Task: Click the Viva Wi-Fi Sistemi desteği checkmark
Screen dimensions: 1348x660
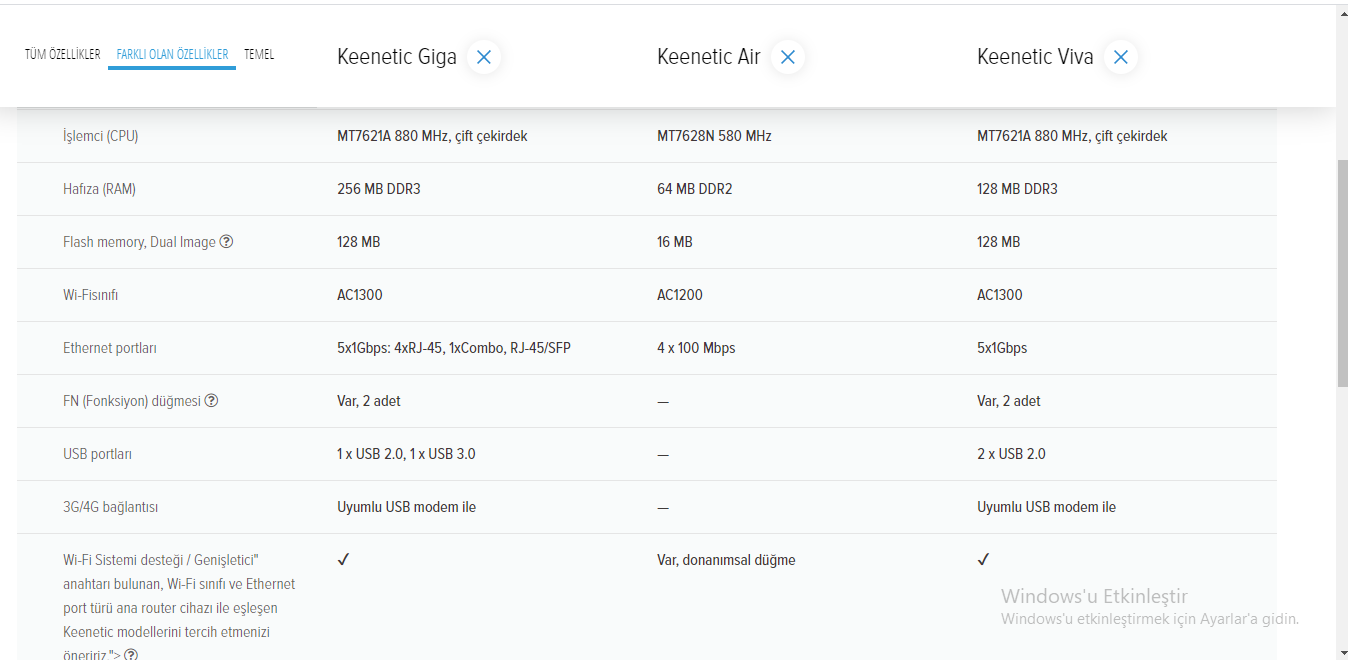Action: (x=983, y=559)
